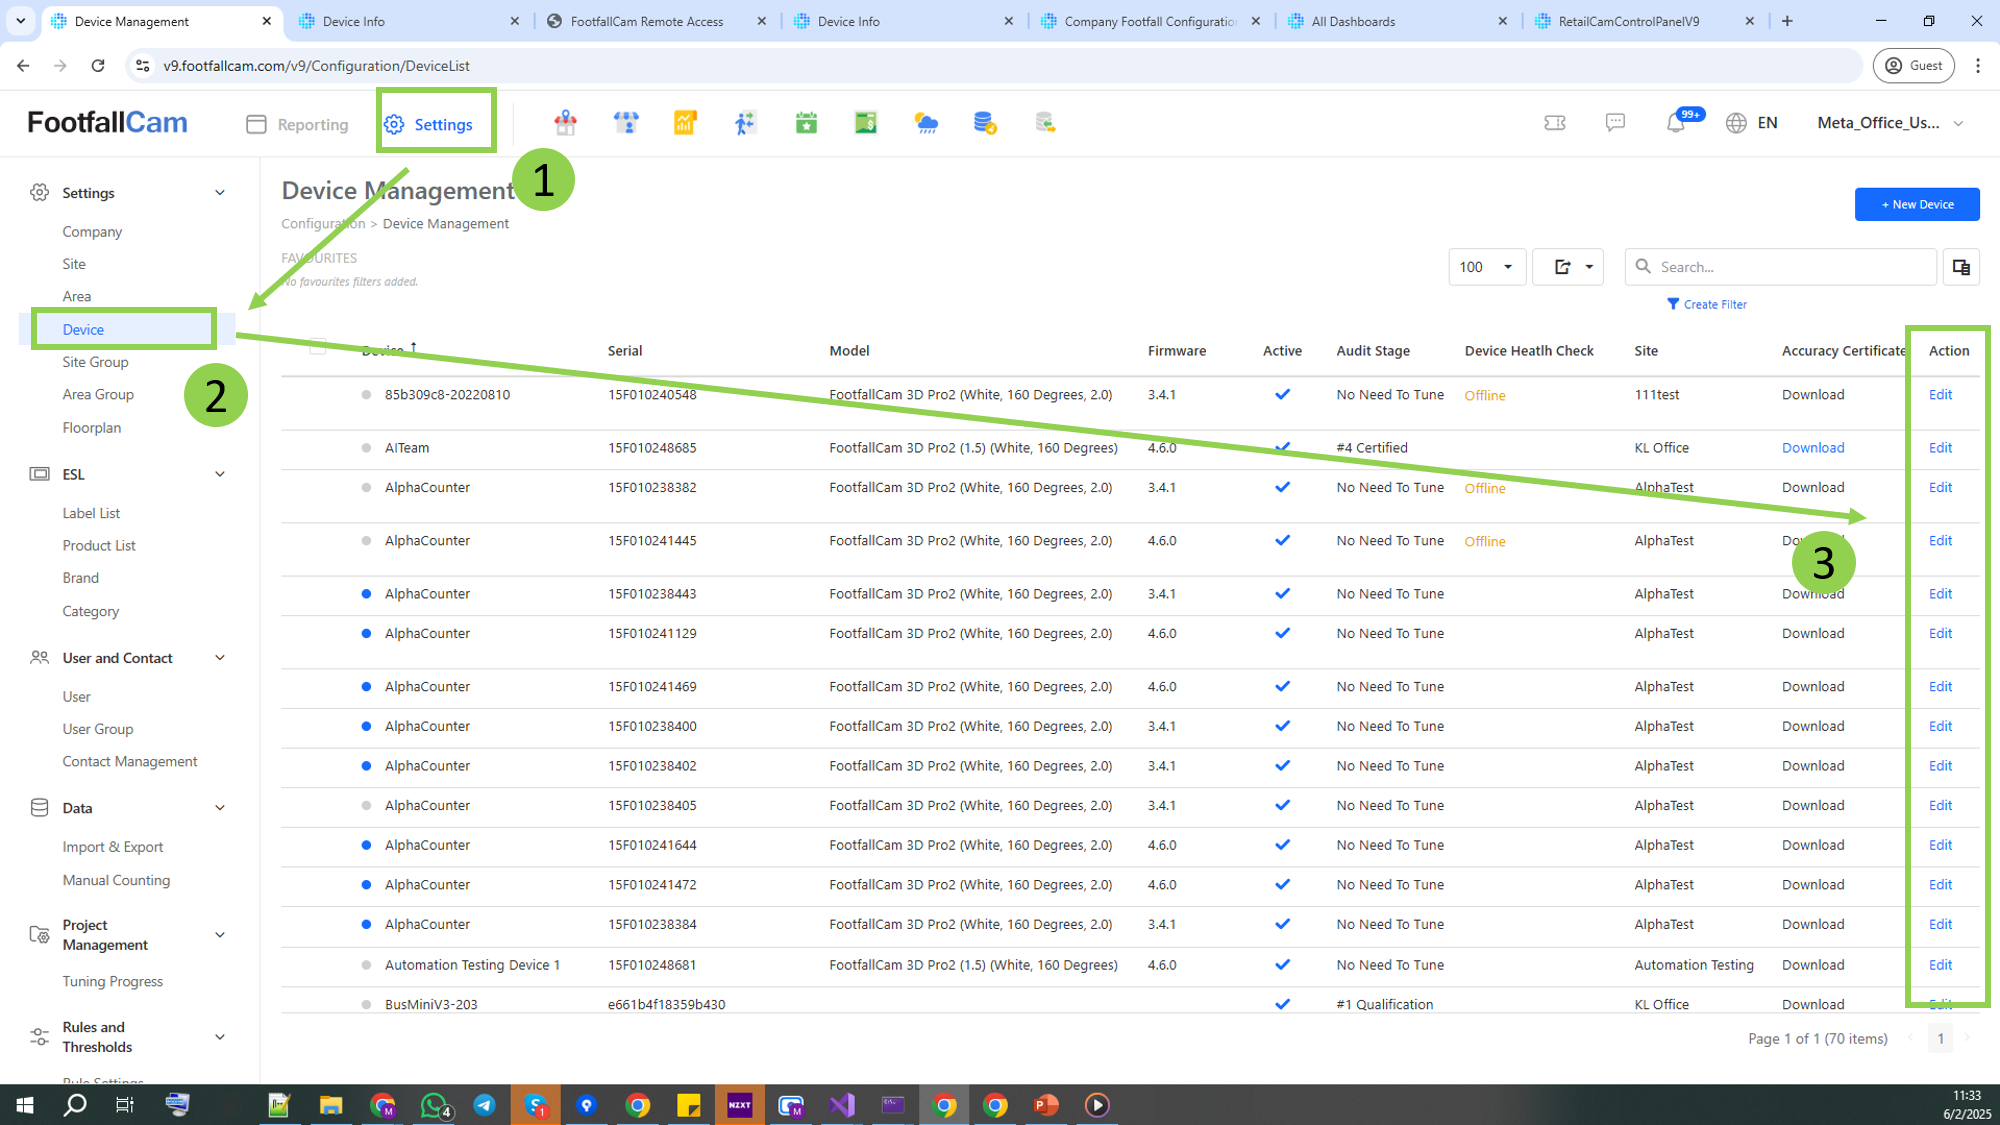Tick the select-all checkbox in table header
Screen dimensions: 2000x1125
[x=318, y=348]
